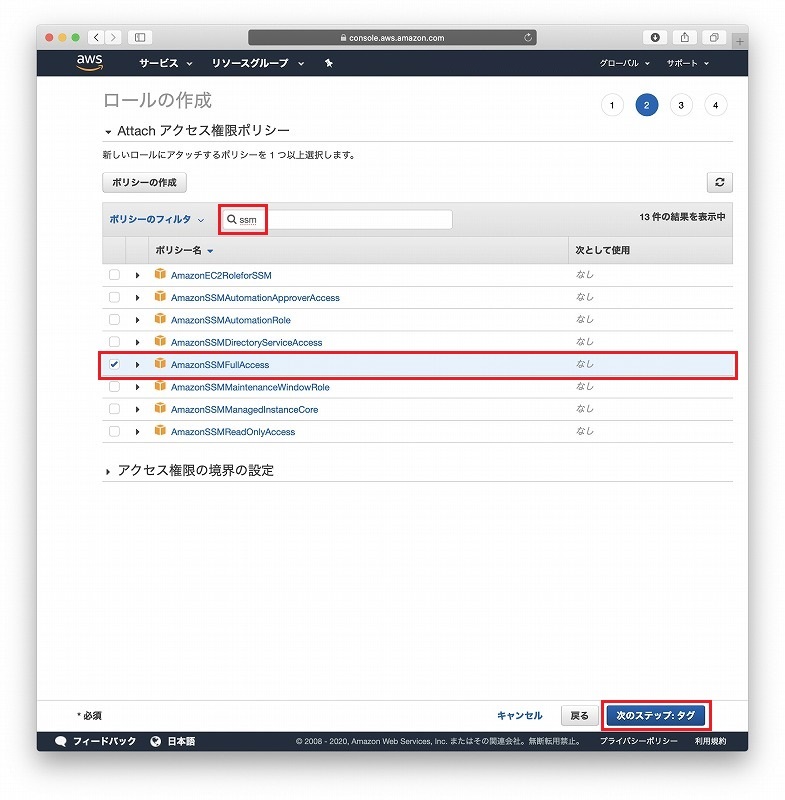This screenshot has width=785, height=800.
Task: Click the 日本語 language selector
Action: coord(181,741)
